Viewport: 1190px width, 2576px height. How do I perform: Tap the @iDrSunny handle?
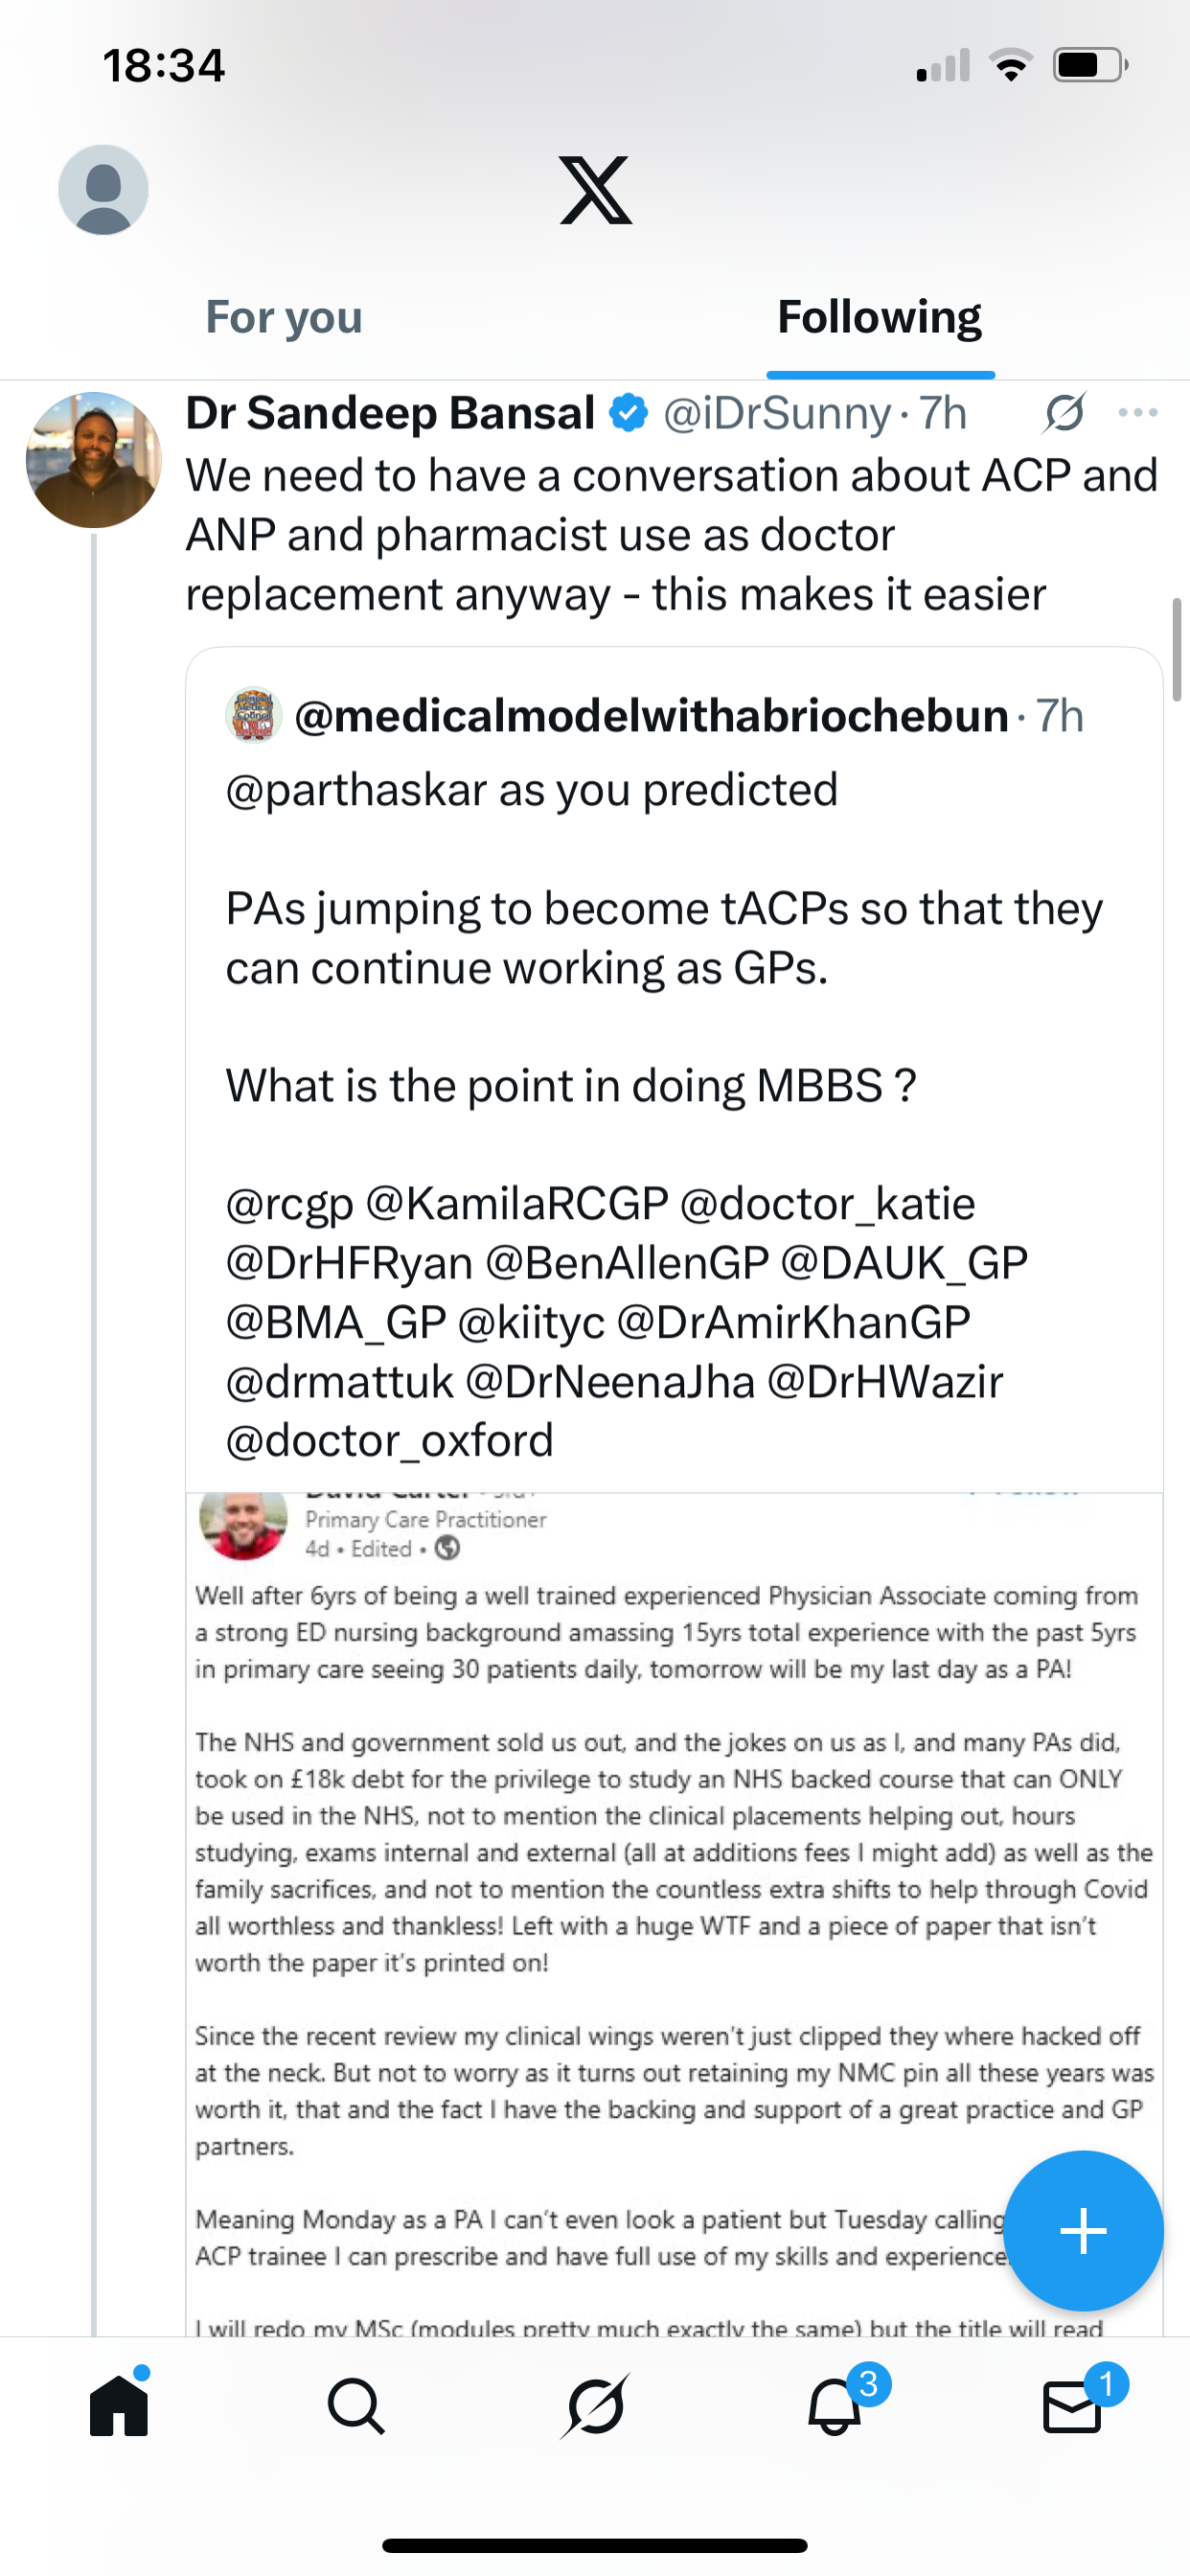(776, 414)
